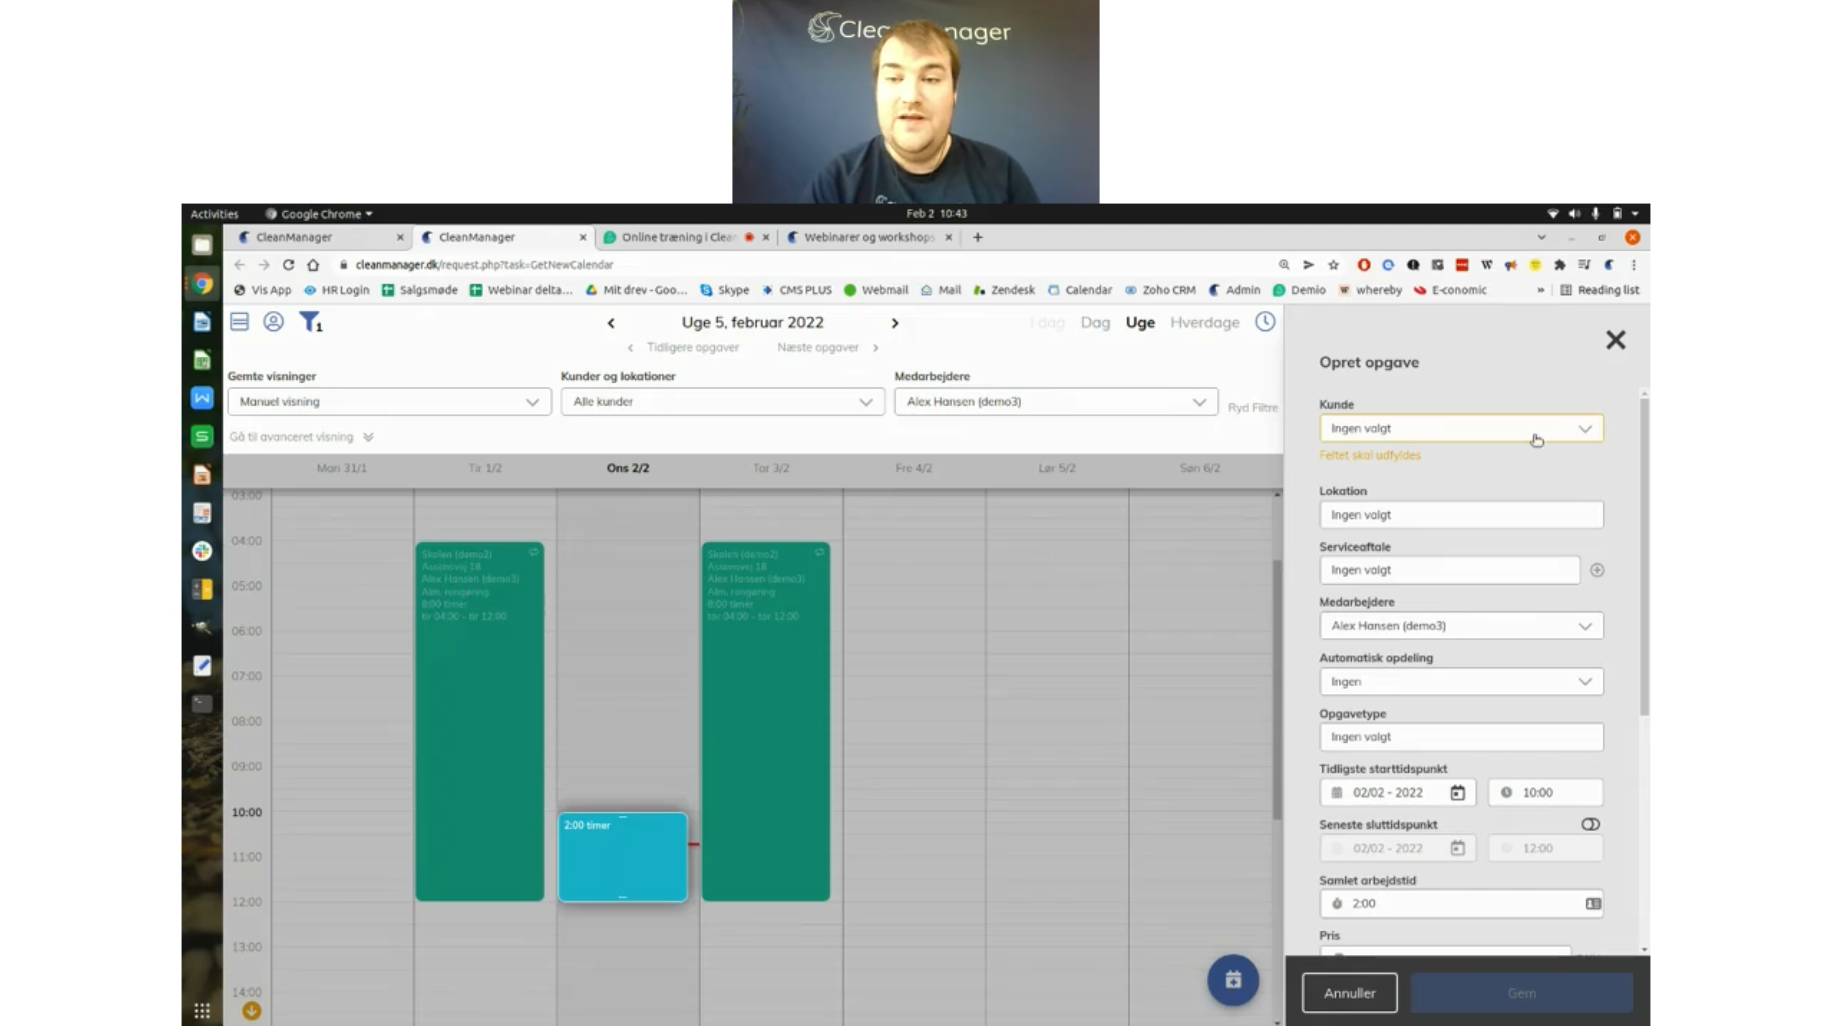This screenshot has width=1831, height=1026.
Task: Open the Kunder og lokationer dropdown
Action: tap(722, 402)
